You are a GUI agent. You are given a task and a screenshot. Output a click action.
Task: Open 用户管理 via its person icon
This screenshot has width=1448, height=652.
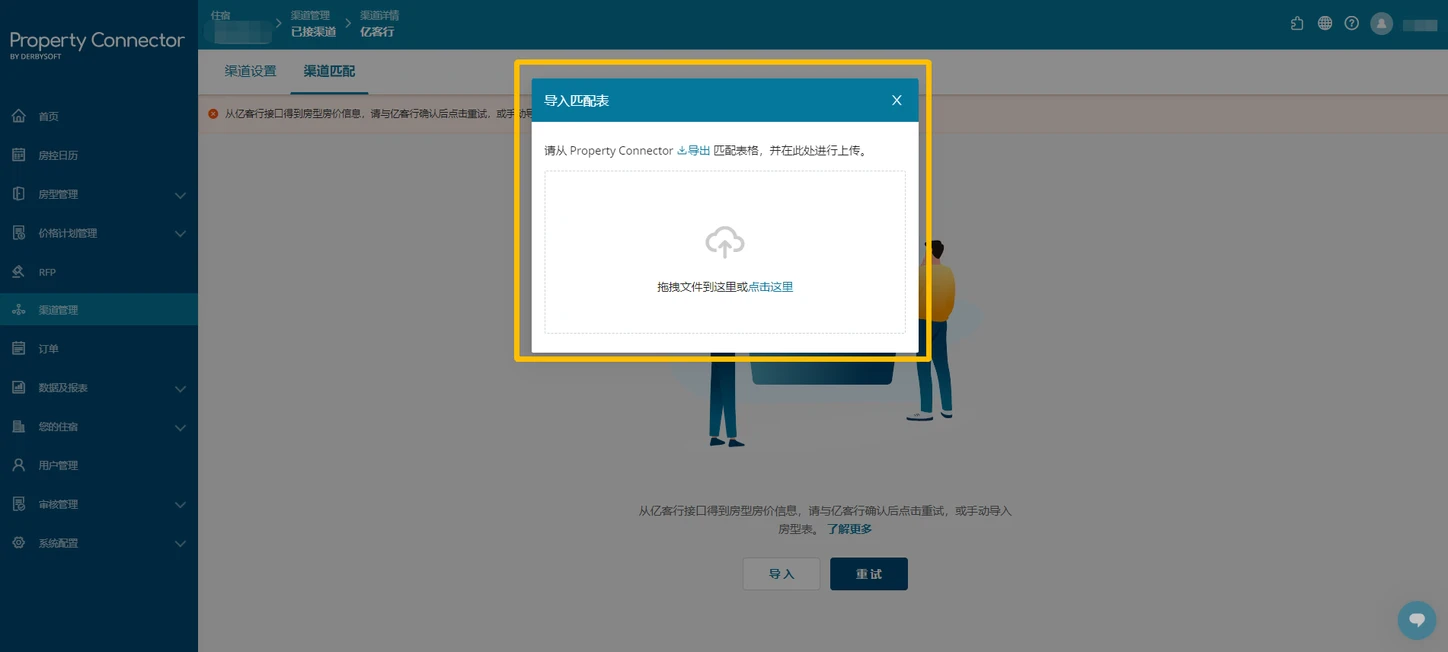tap(18, 465)
